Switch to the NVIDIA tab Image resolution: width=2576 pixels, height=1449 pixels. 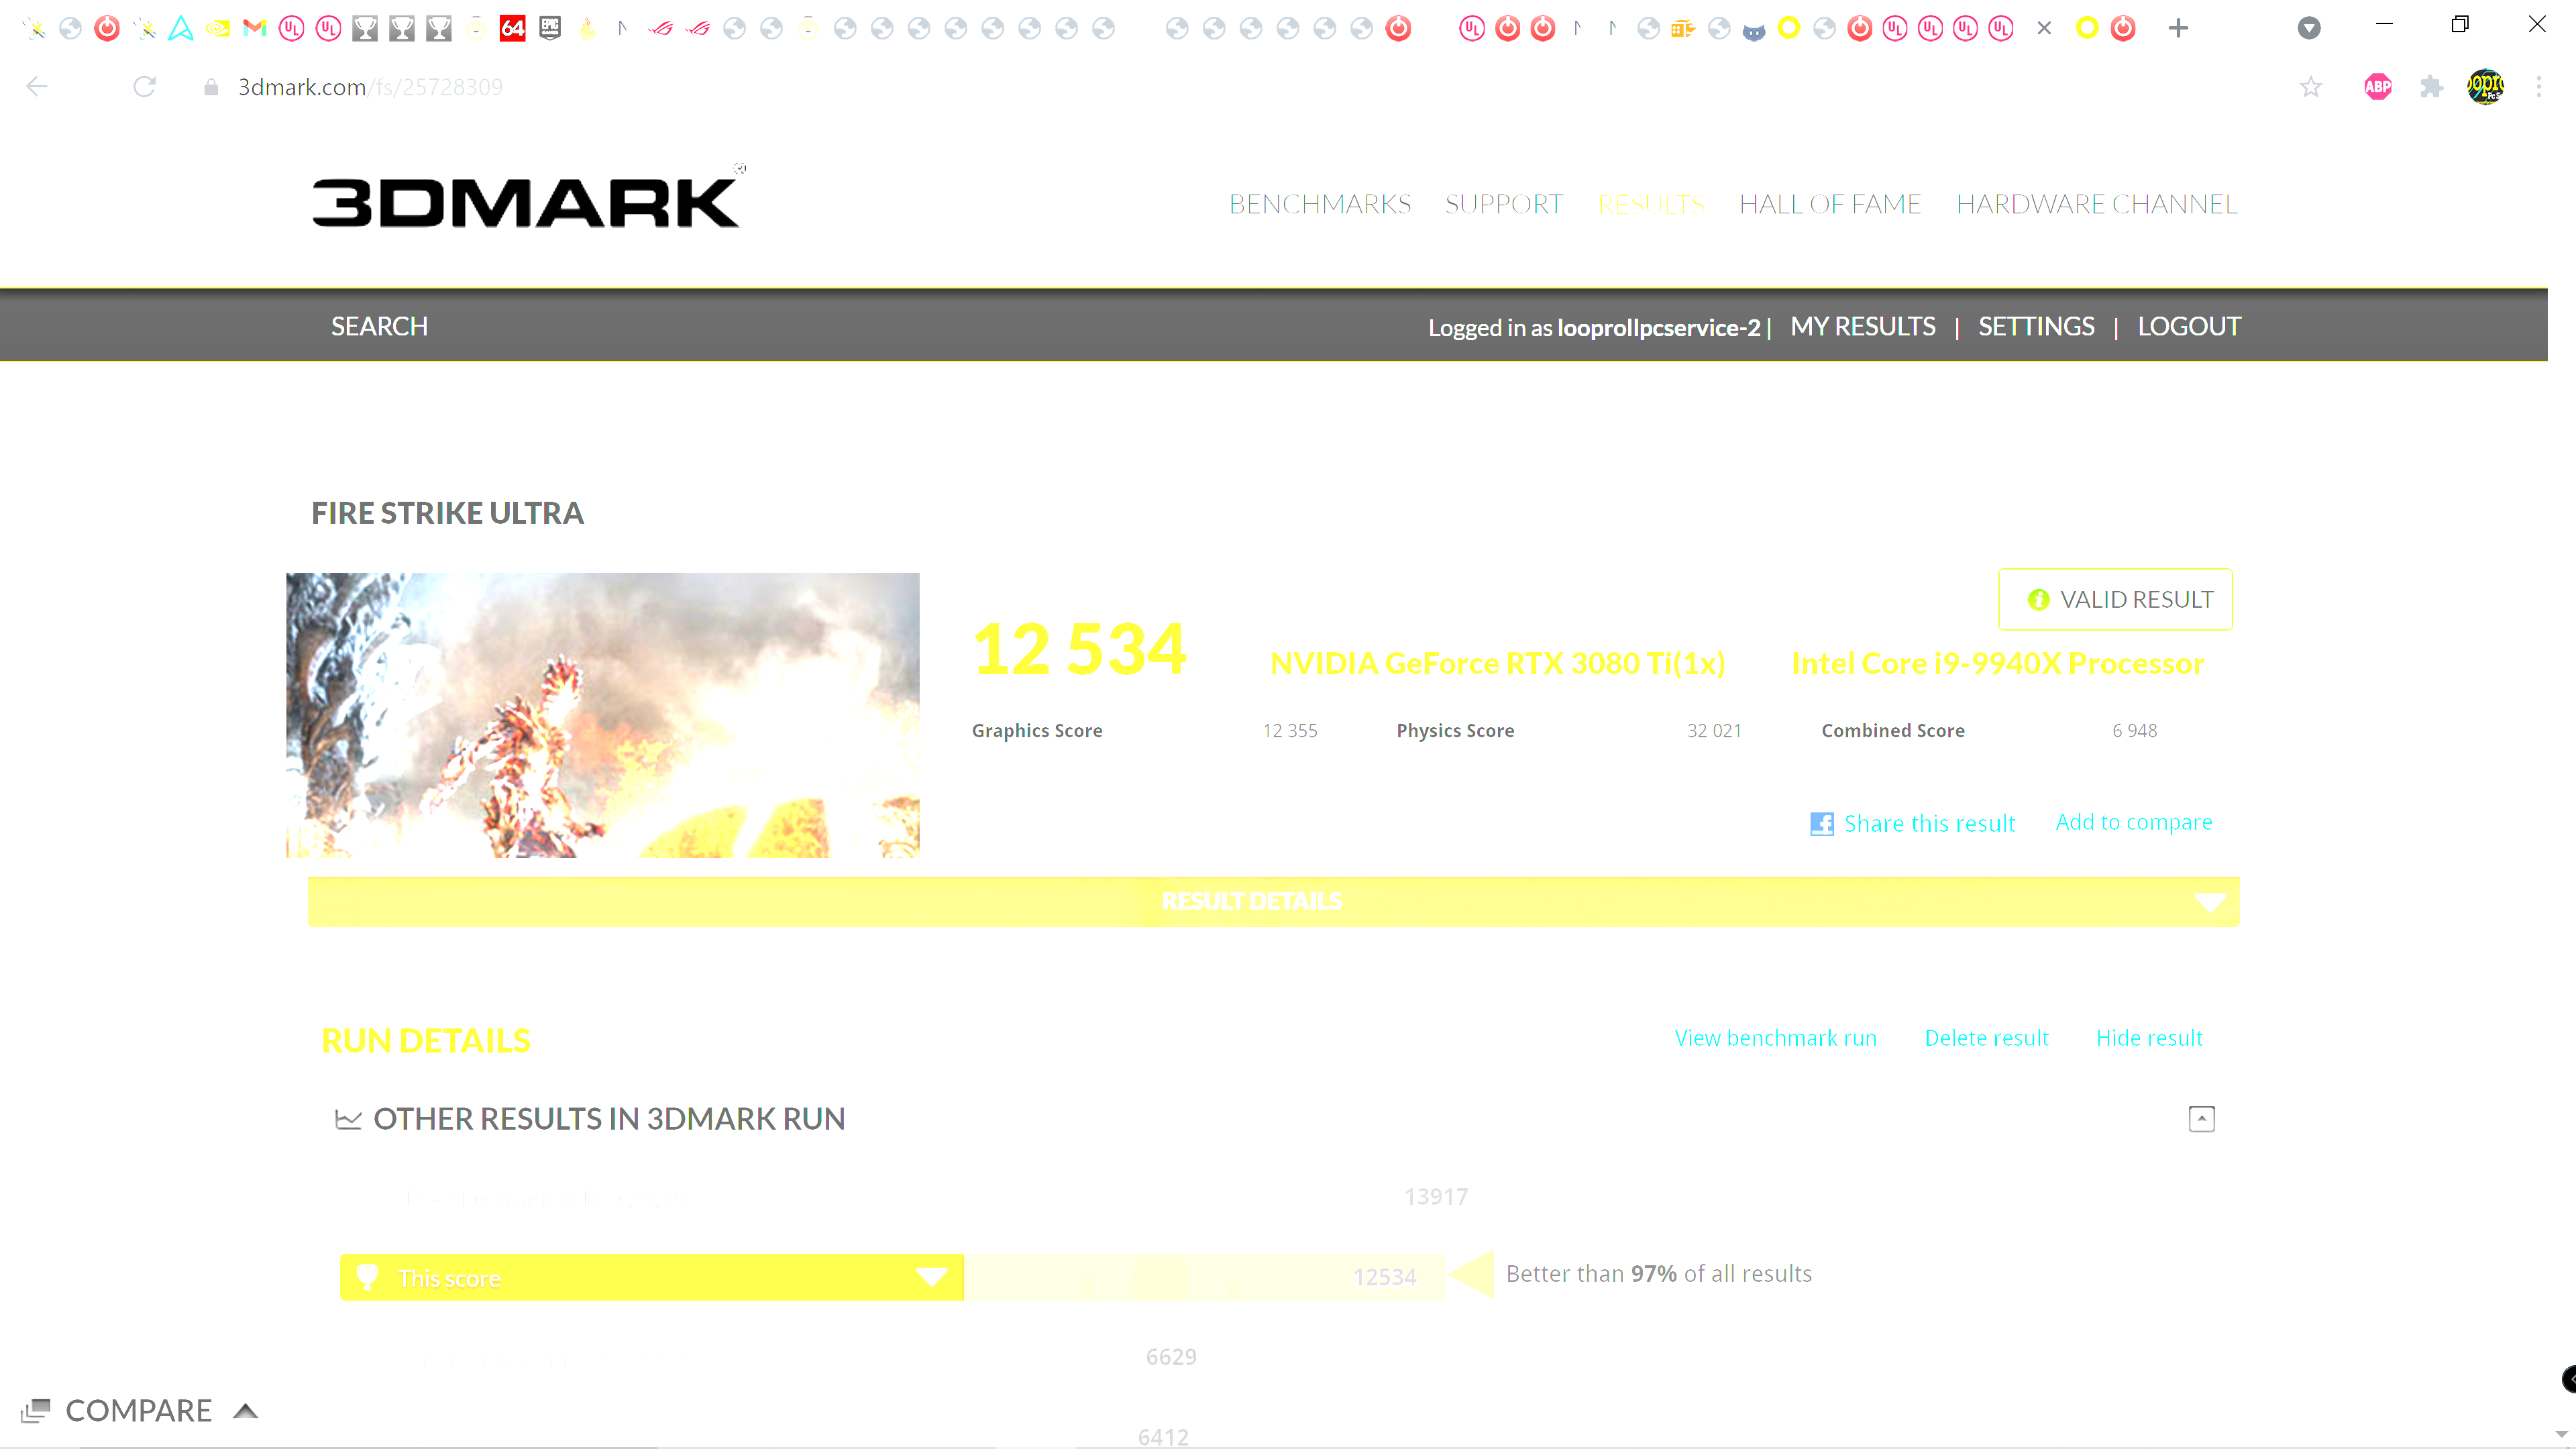coord(217,28)
